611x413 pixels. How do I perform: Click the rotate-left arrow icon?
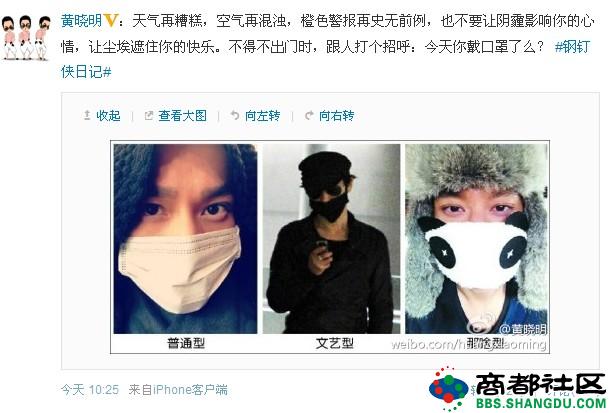click(235, 115)
